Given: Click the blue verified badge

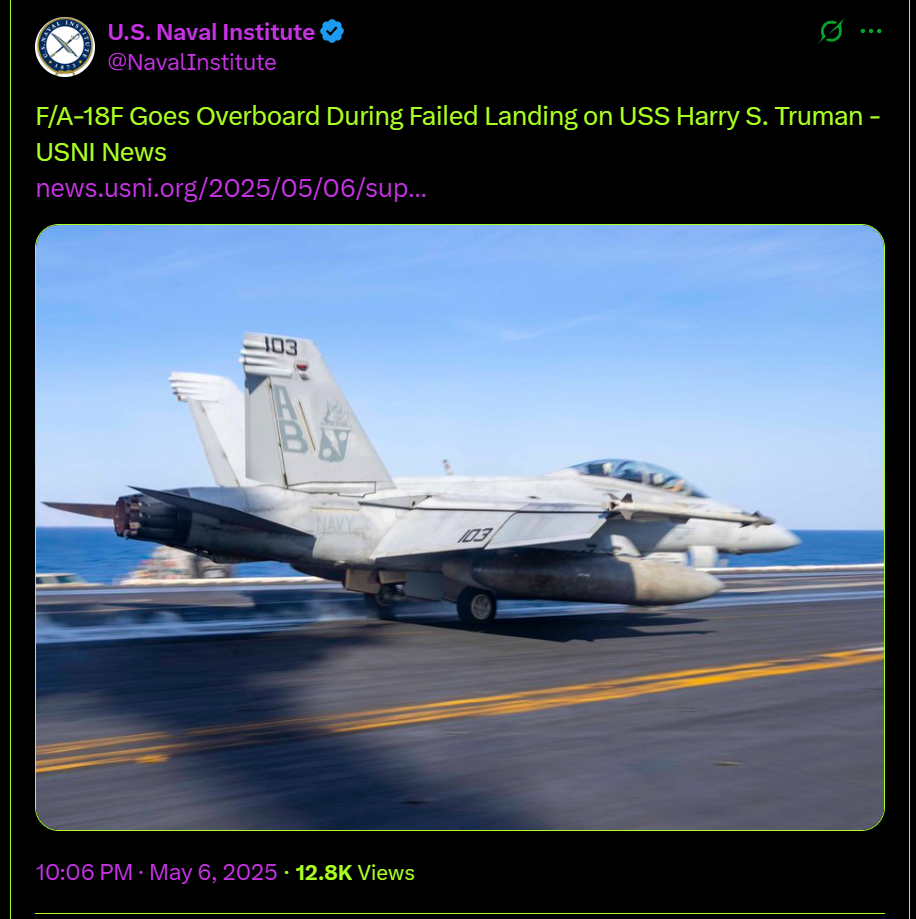Looking at the screenshot, I should point(332,32).
